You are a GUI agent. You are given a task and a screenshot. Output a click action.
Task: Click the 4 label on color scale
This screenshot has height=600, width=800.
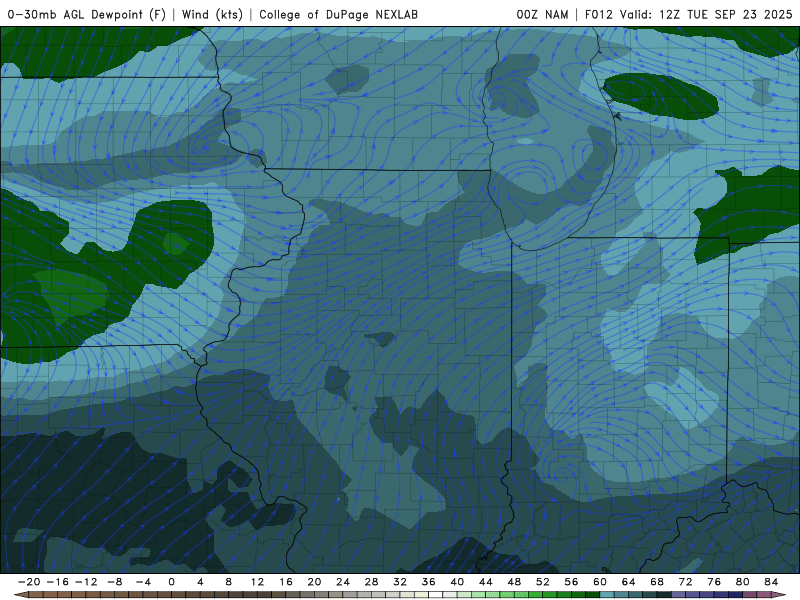200,582
